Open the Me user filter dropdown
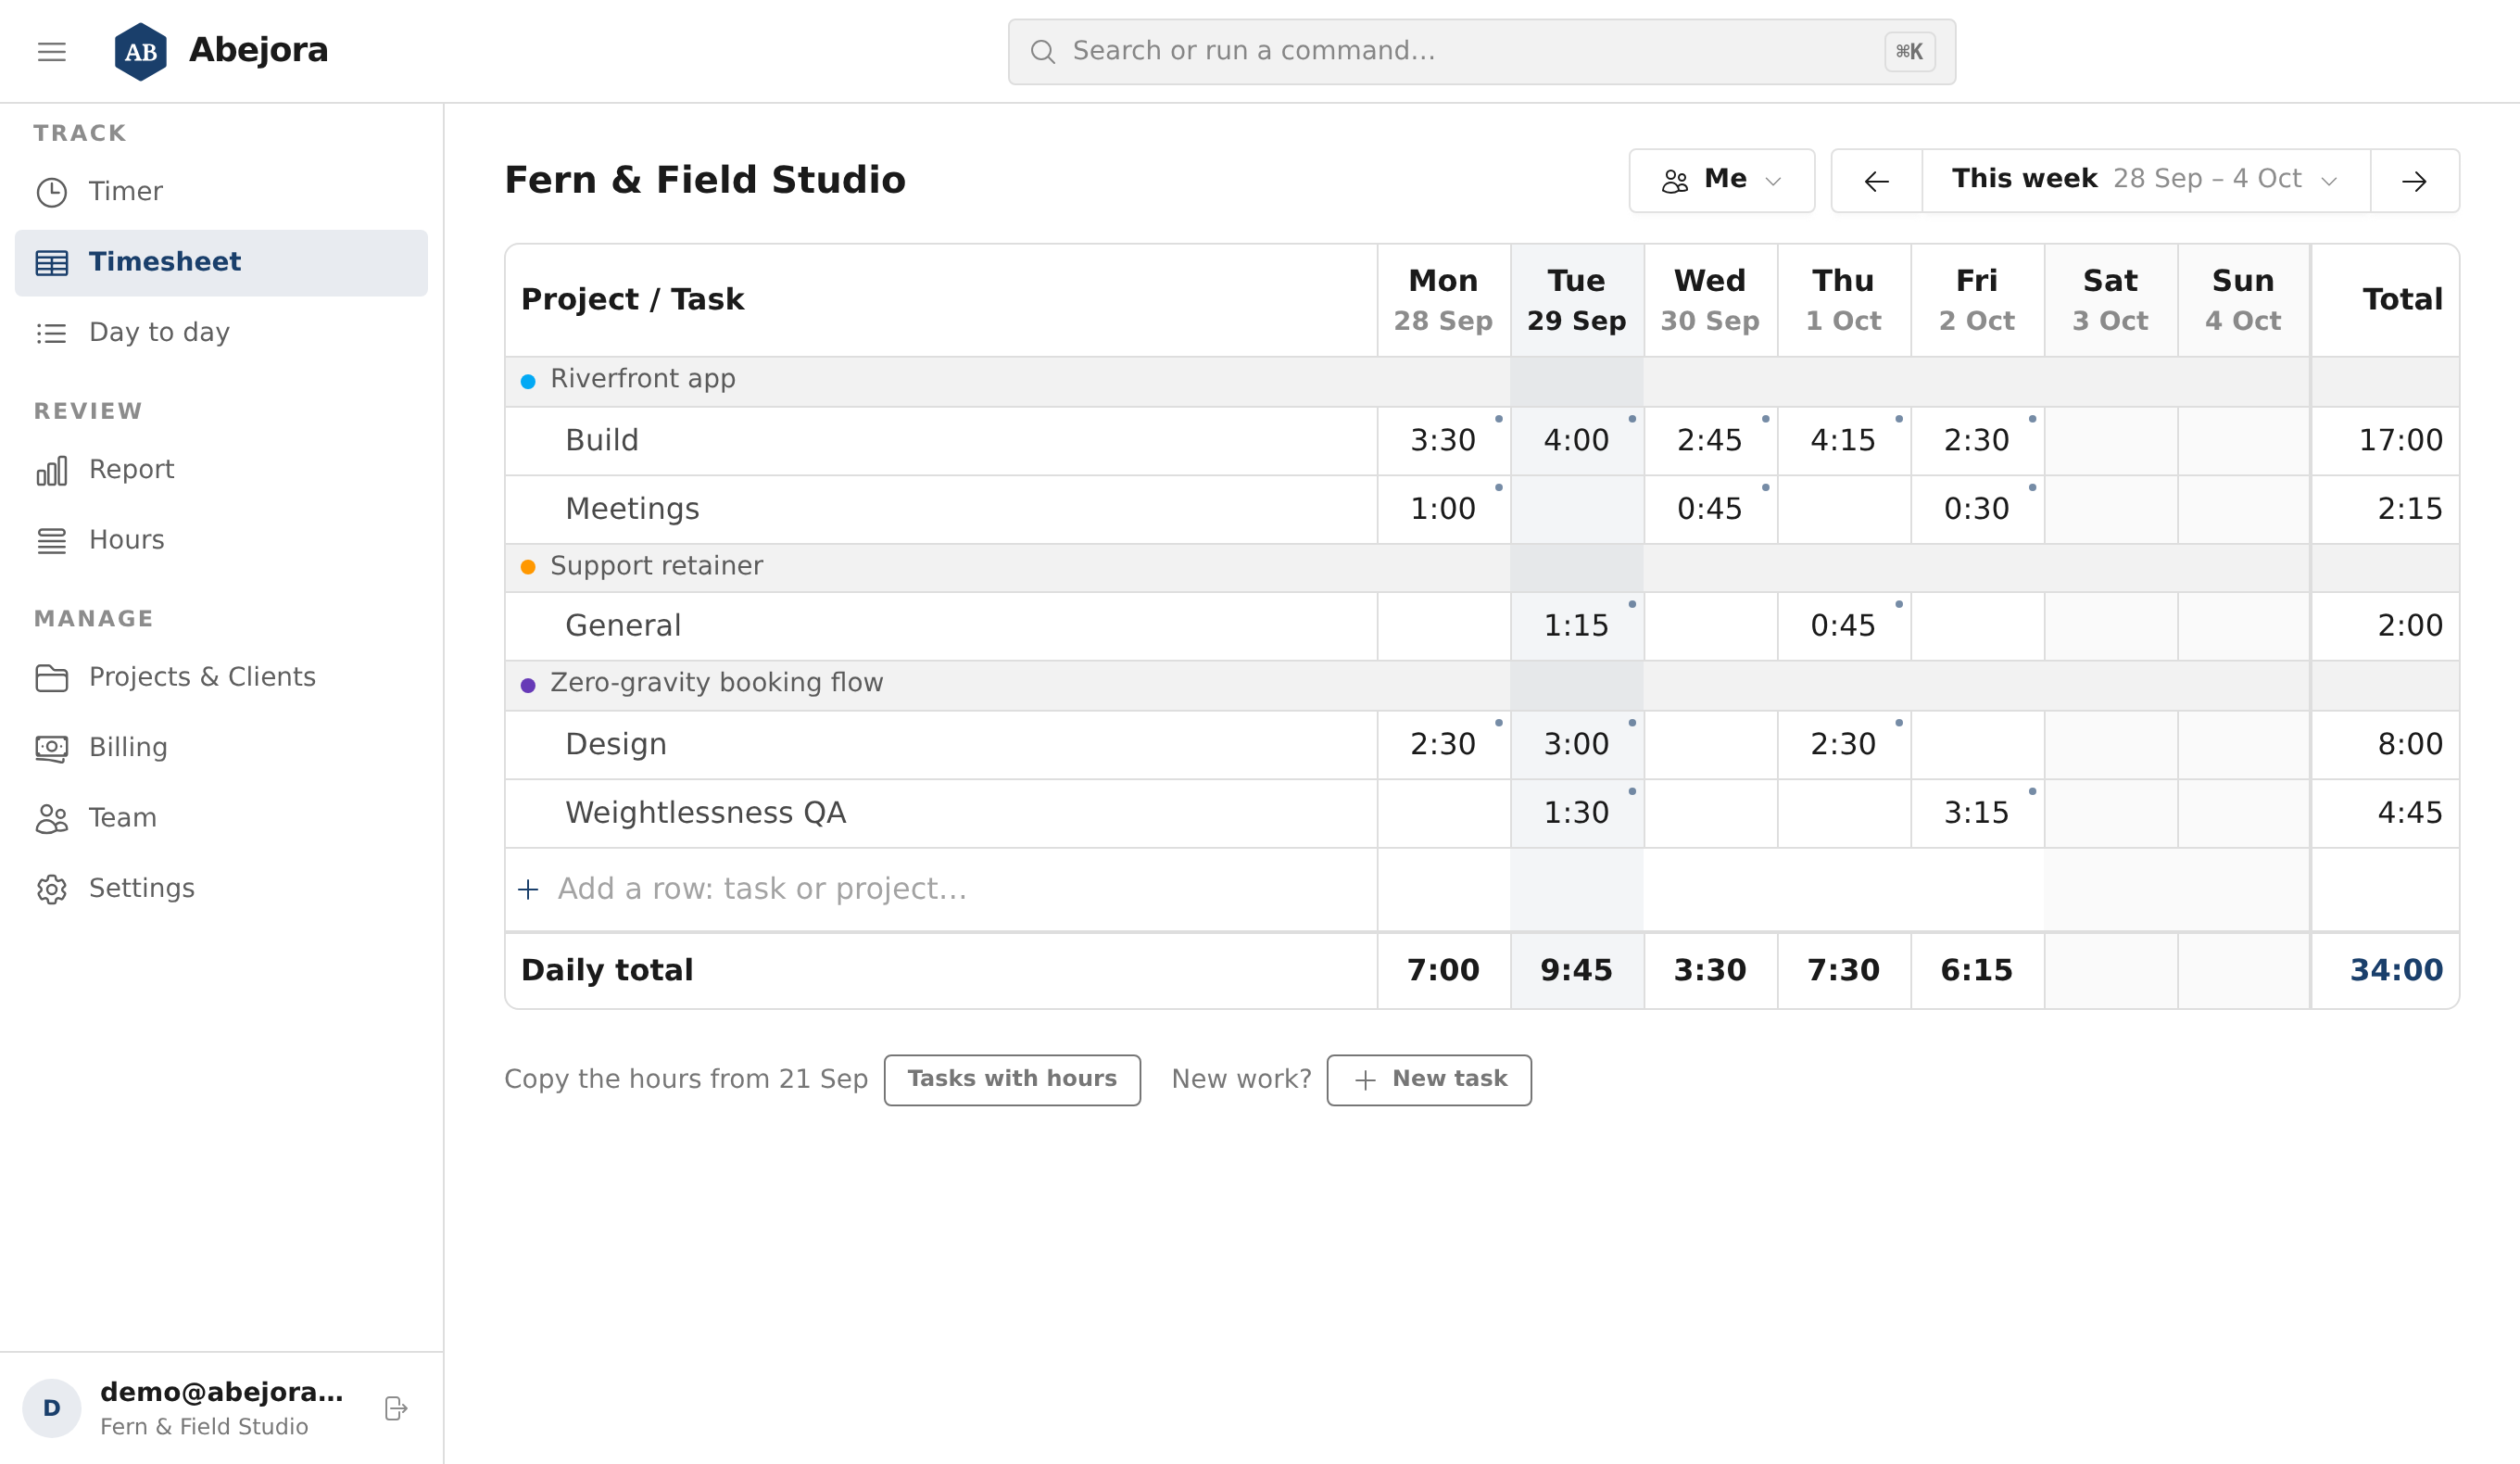Screen dimensions: 2520x1464 1721,180
